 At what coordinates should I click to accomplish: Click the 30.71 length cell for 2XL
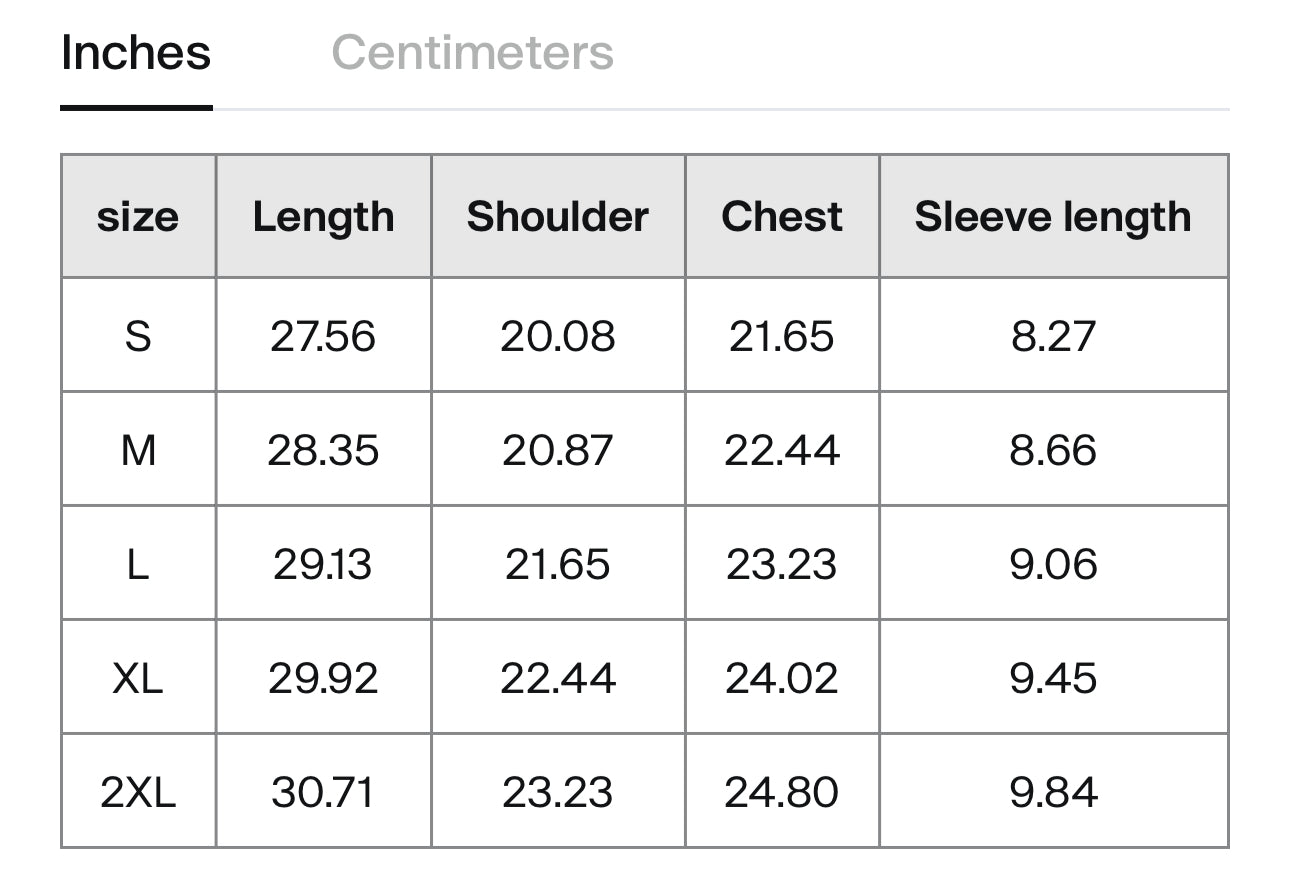[x=323, y=792]
